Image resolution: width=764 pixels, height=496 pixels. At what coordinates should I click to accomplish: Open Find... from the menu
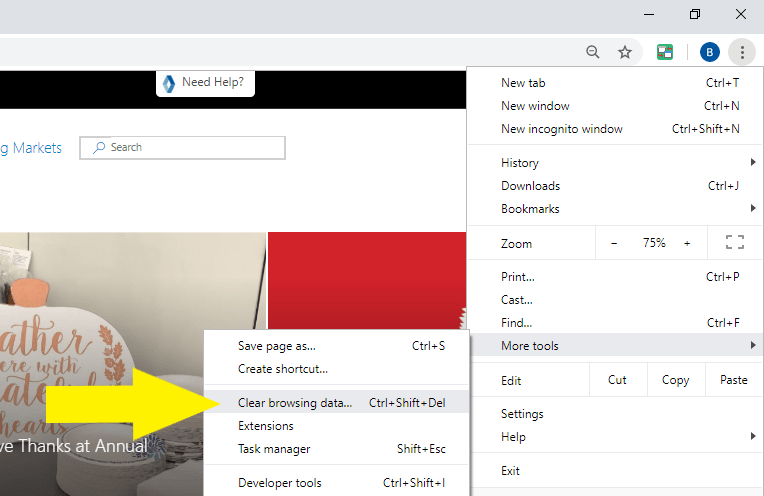point(615,323)
